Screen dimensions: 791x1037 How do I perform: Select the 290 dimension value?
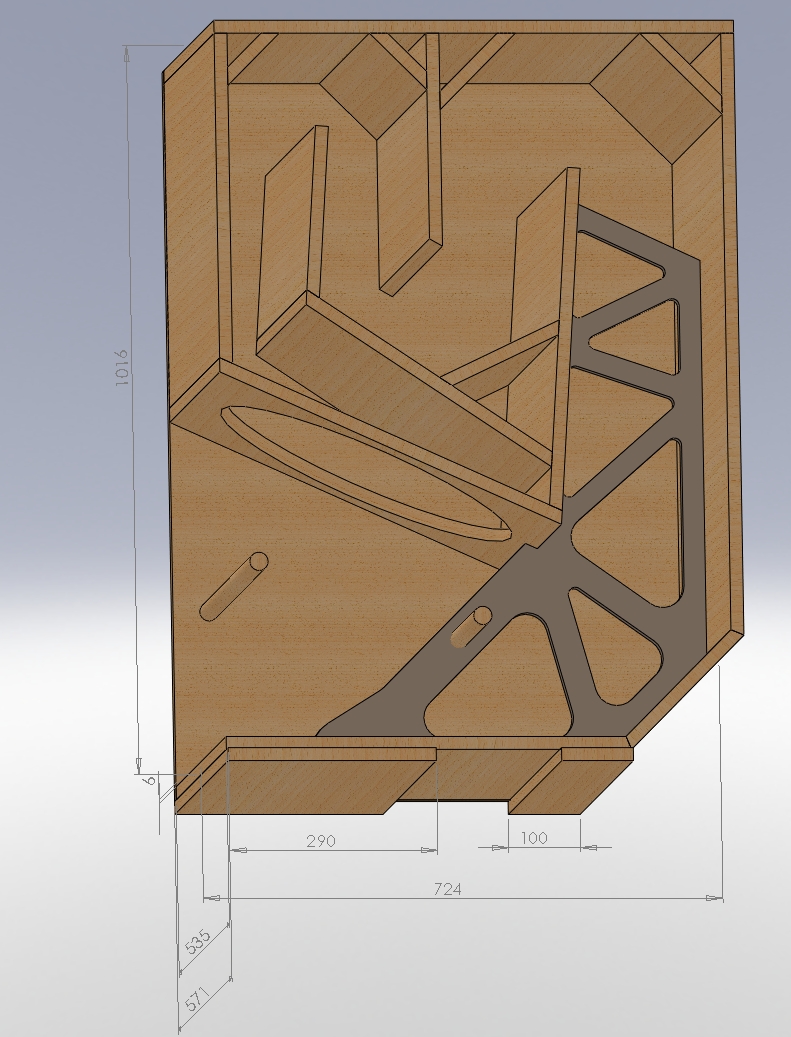[x=321, y=841]
